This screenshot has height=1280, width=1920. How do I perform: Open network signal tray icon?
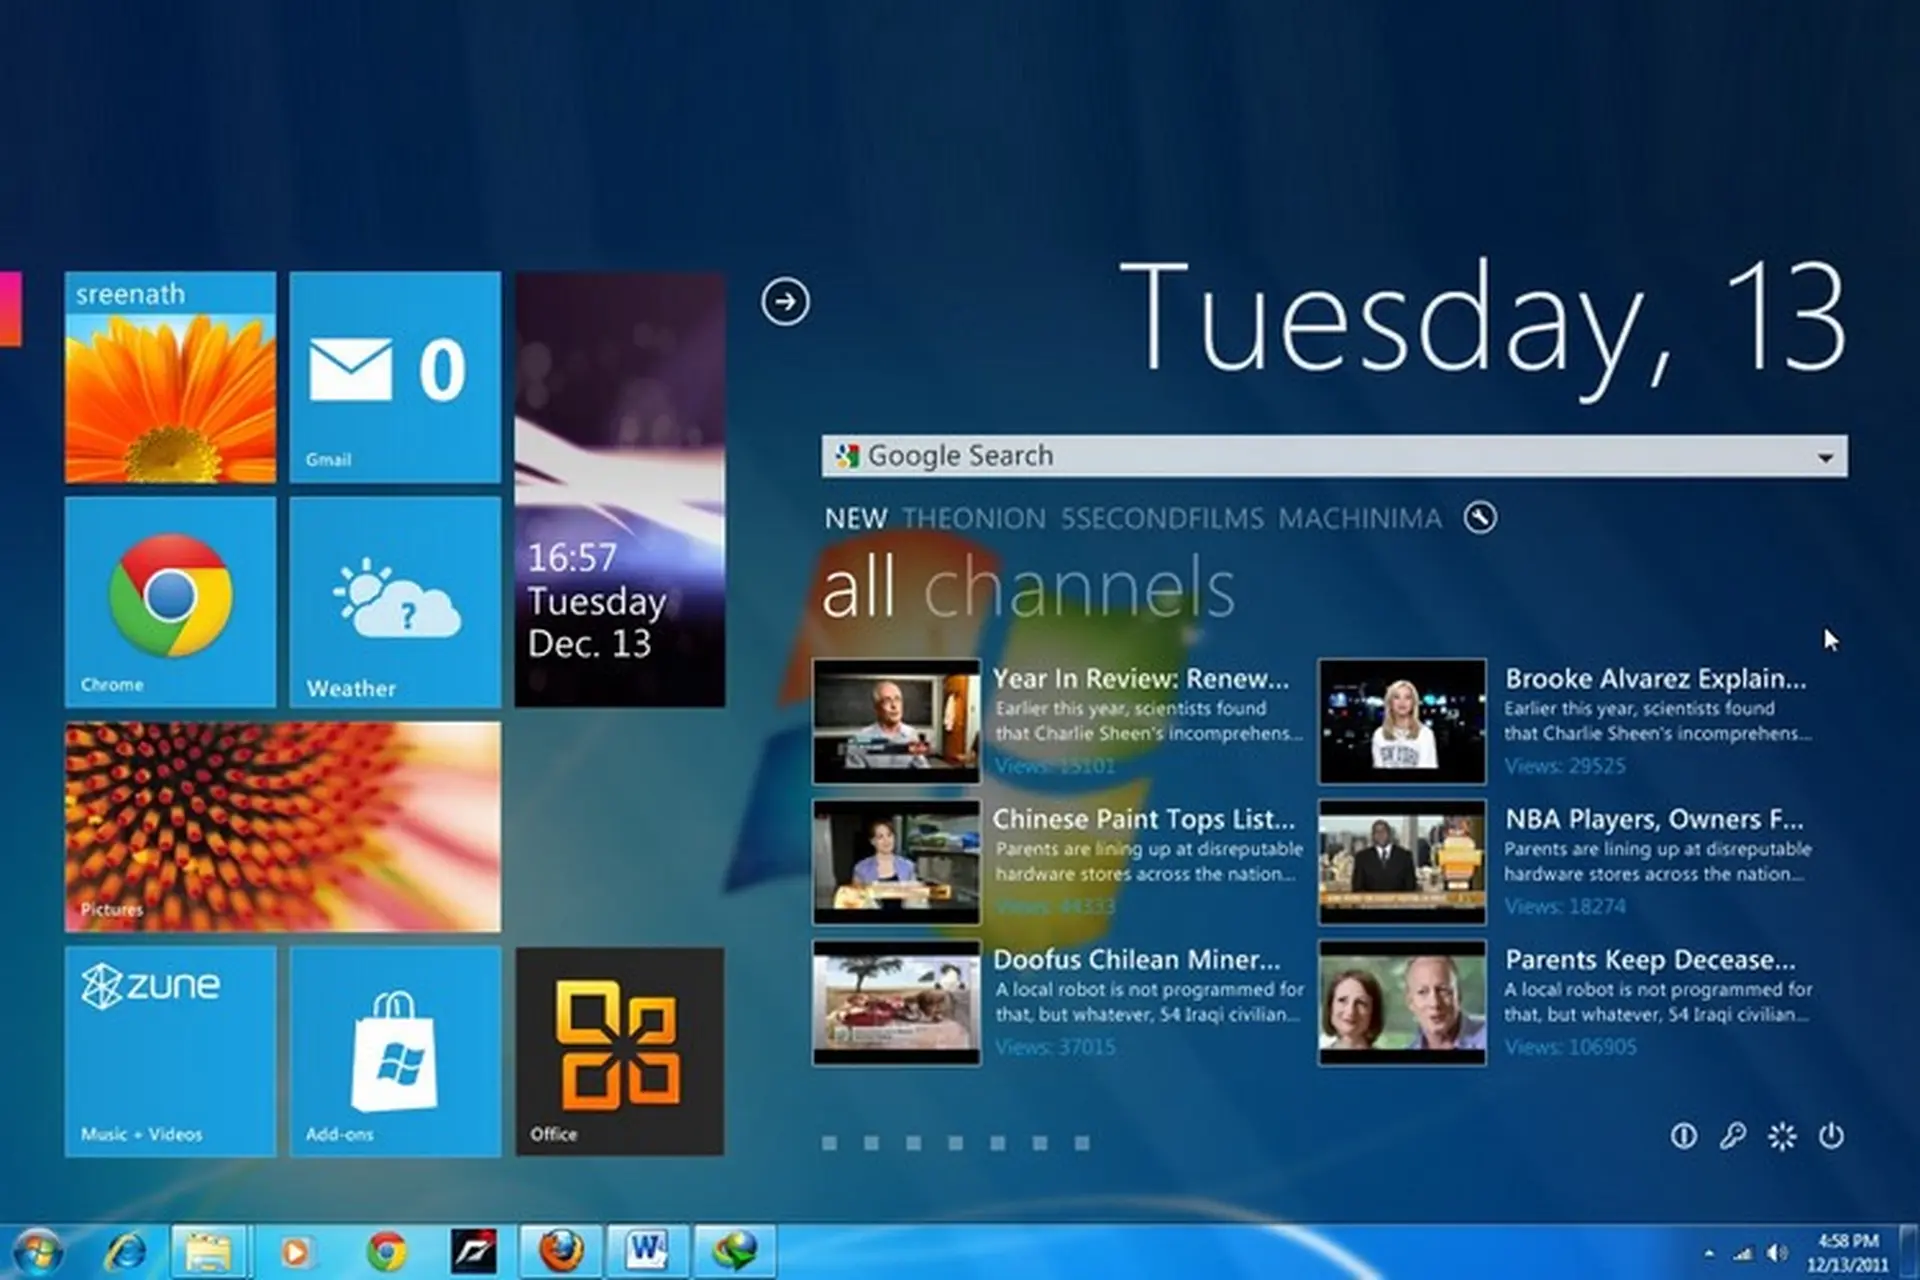1743,1253
